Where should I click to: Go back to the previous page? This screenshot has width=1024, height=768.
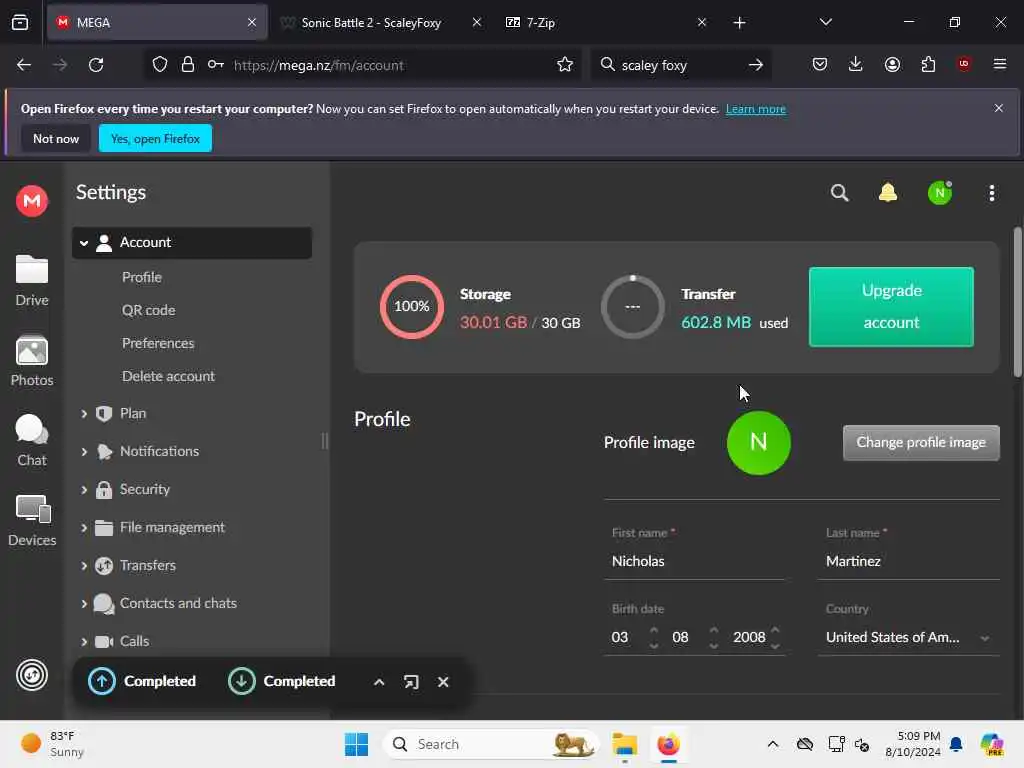24,65
